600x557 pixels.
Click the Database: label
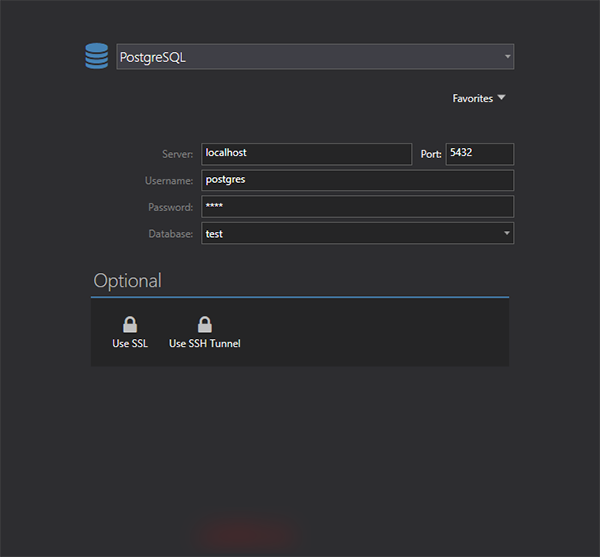[171, 233]
